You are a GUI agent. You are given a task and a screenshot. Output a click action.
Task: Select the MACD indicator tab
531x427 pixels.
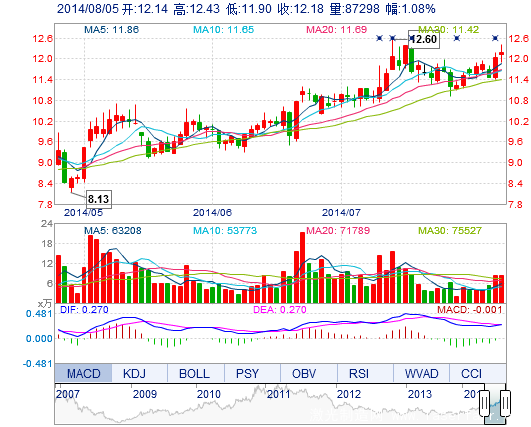point(83,373)
